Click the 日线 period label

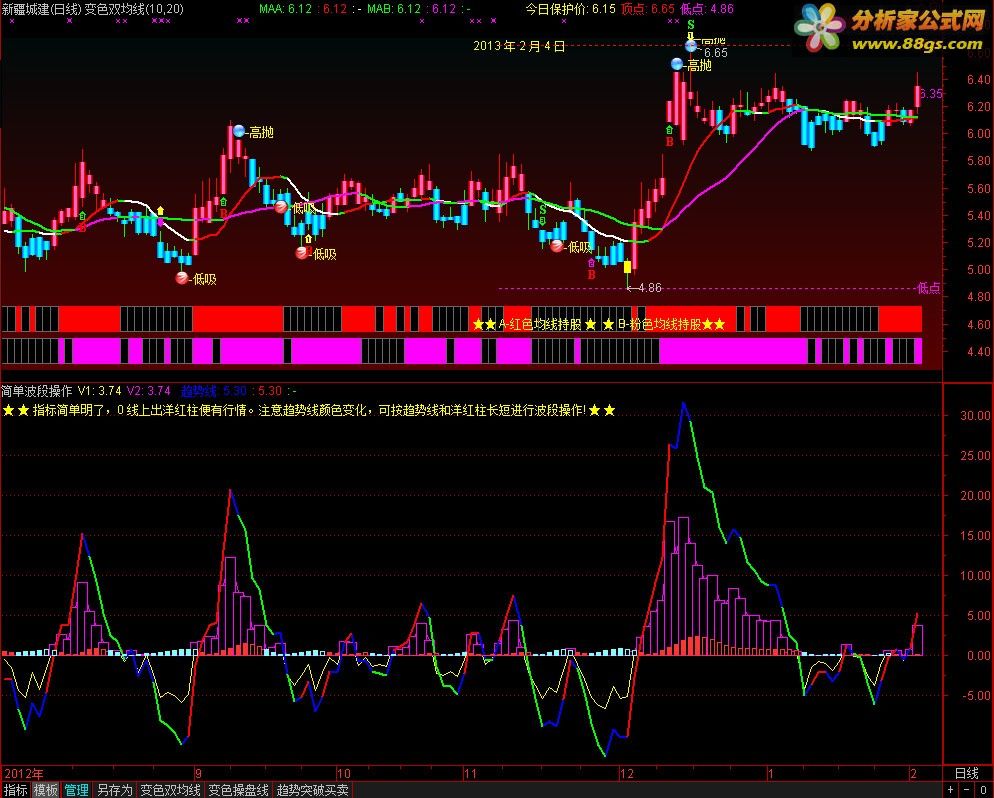(967, 773)
